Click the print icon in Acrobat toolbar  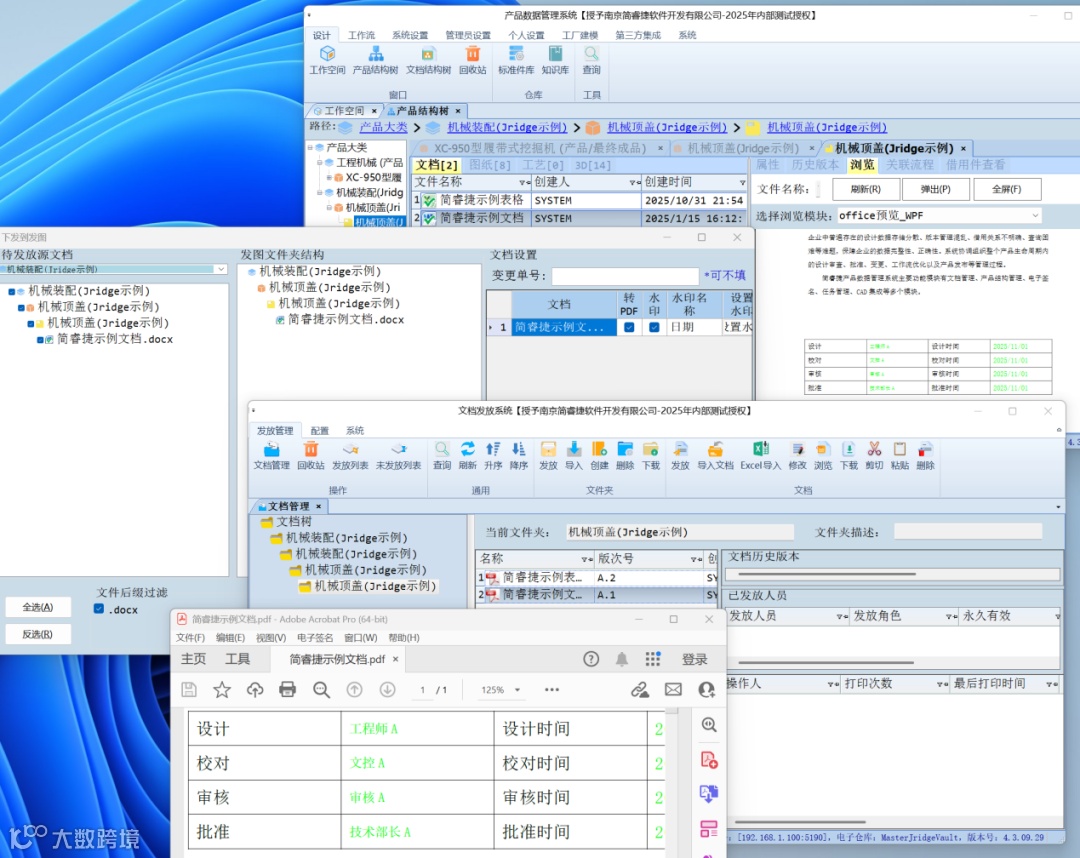(x=287, y=689)
